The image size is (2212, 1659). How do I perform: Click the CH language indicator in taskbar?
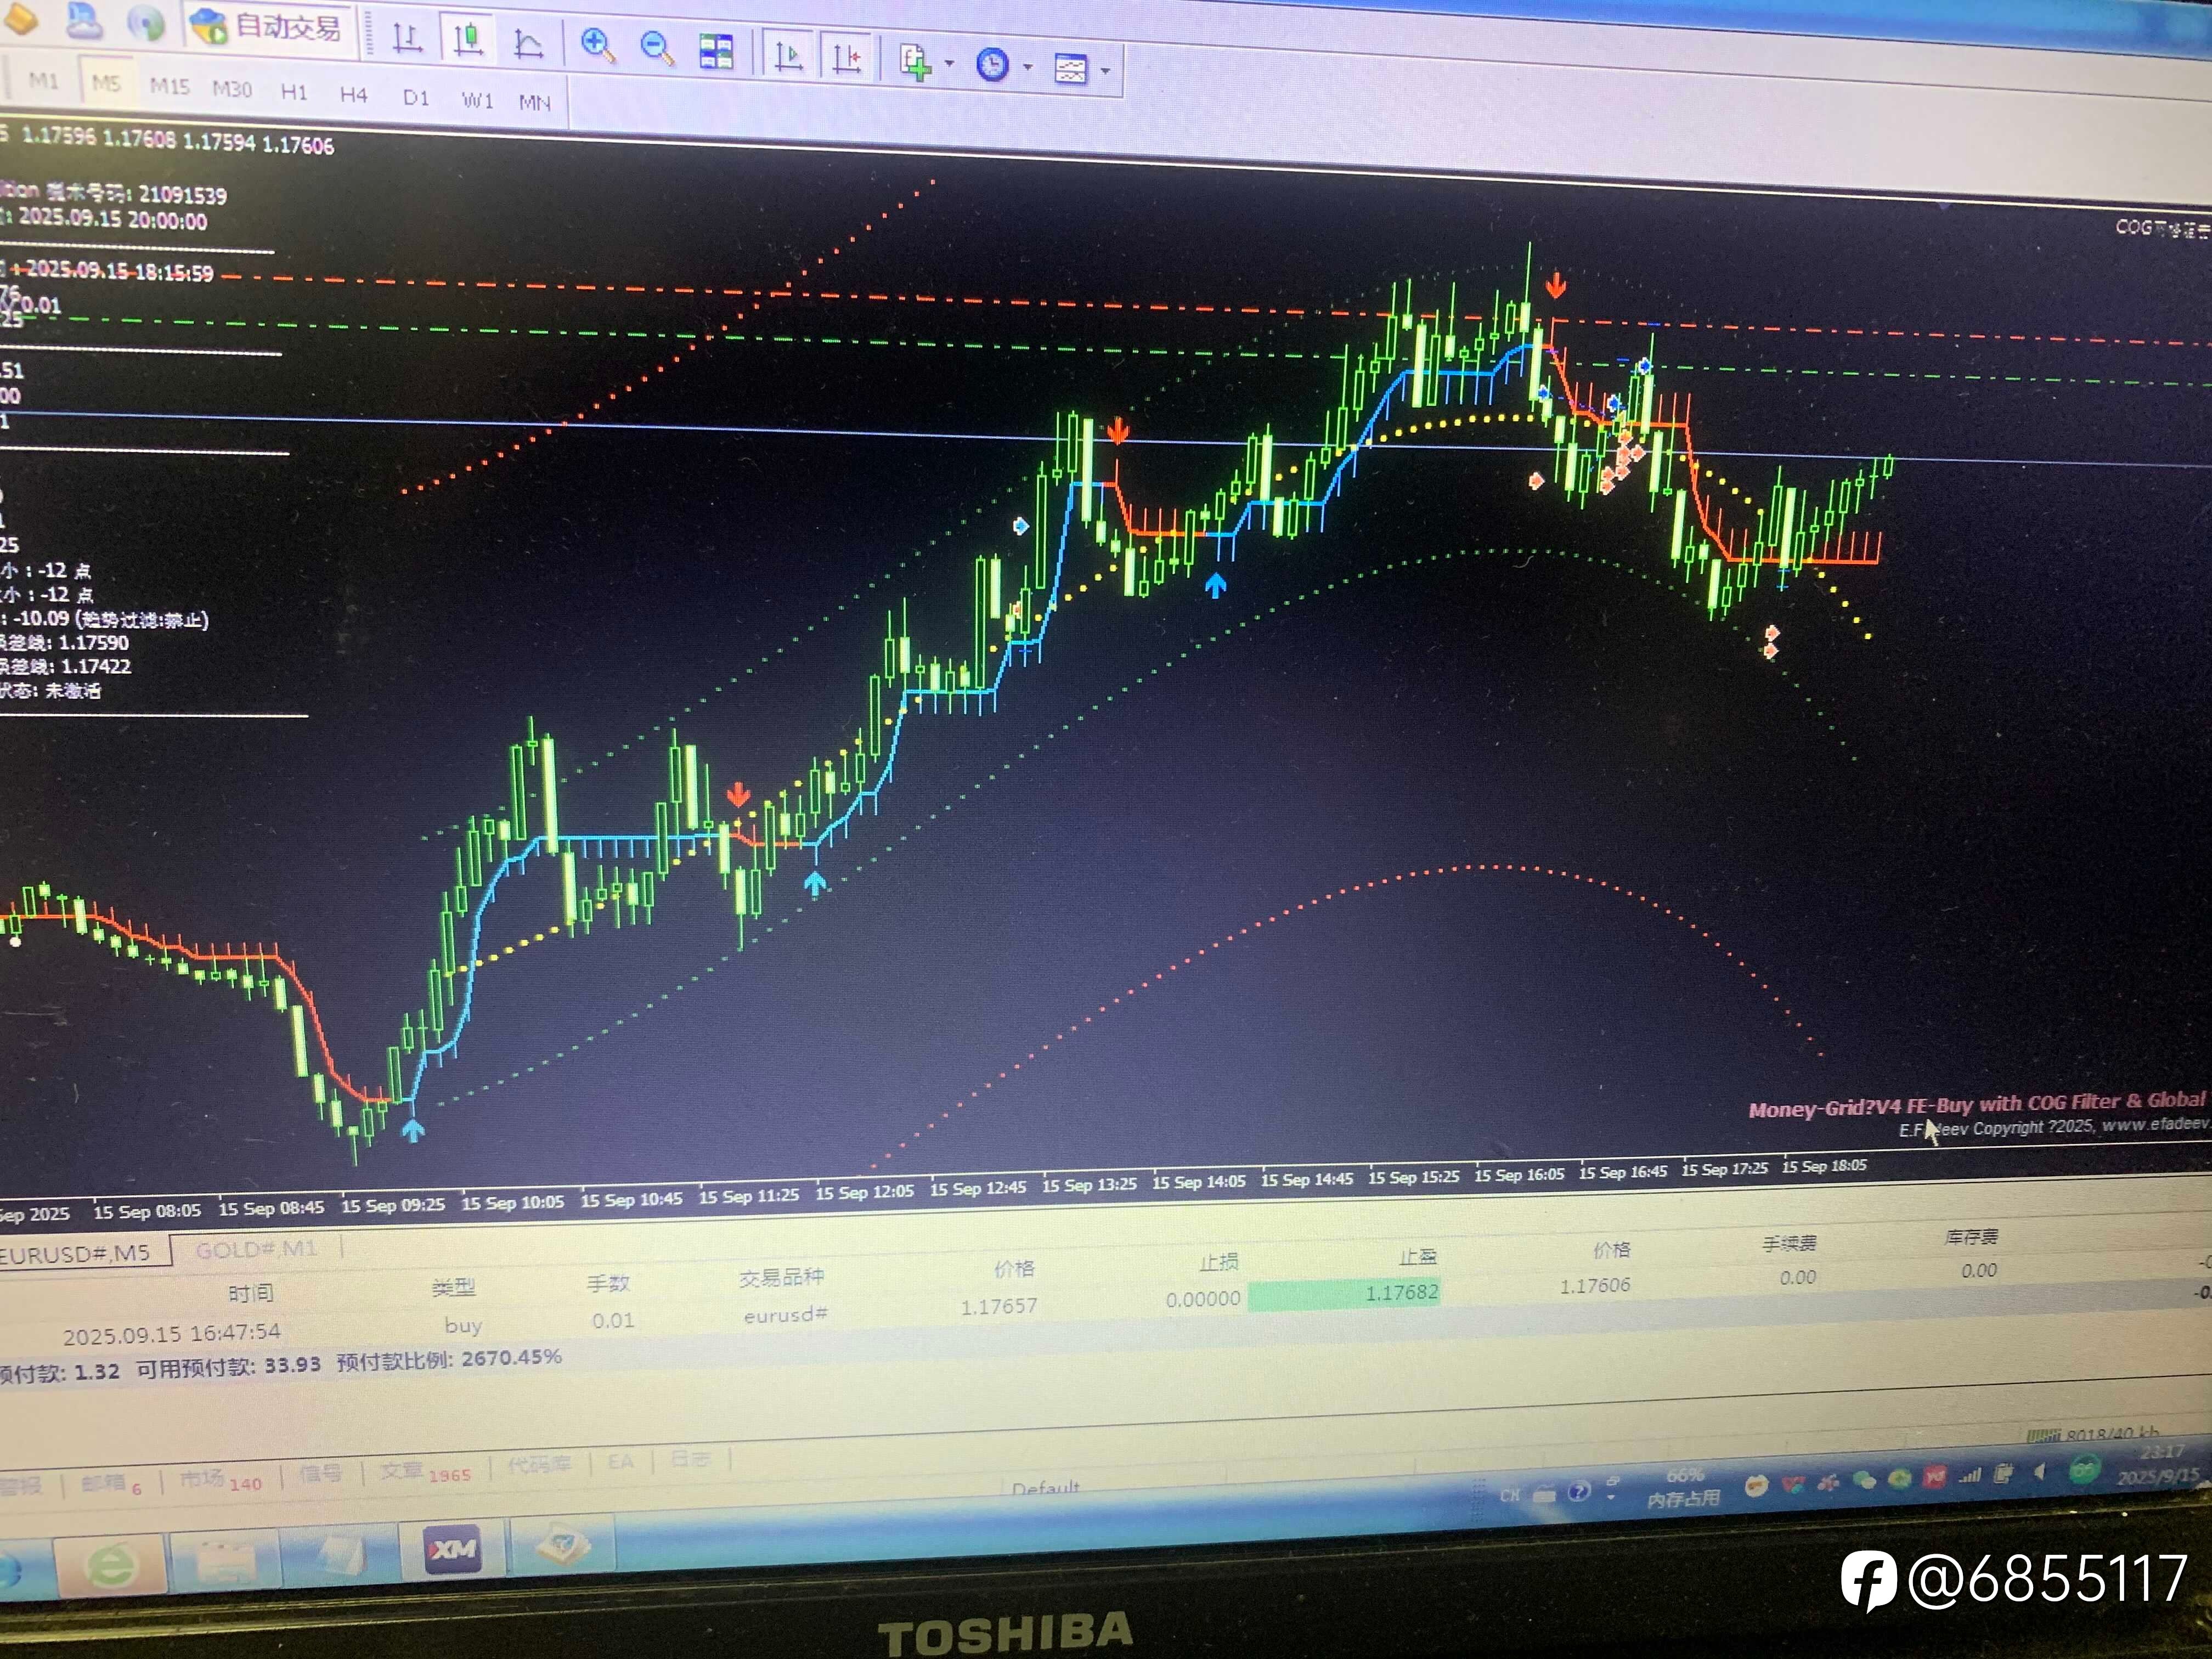point(1509,1496)
